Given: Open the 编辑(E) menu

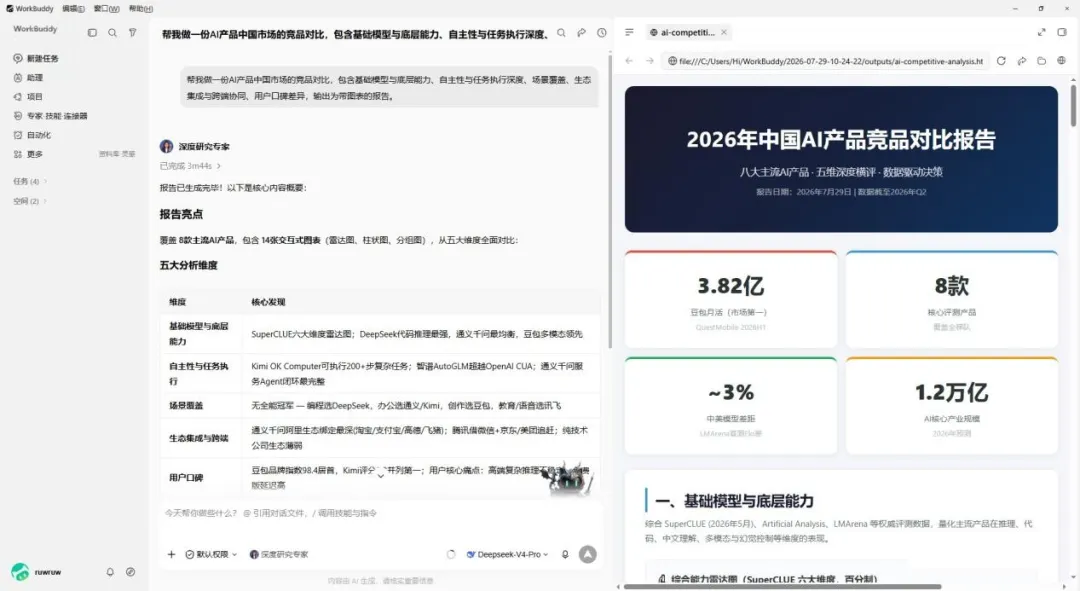Looking at the screenshot, I should [73, 8].
